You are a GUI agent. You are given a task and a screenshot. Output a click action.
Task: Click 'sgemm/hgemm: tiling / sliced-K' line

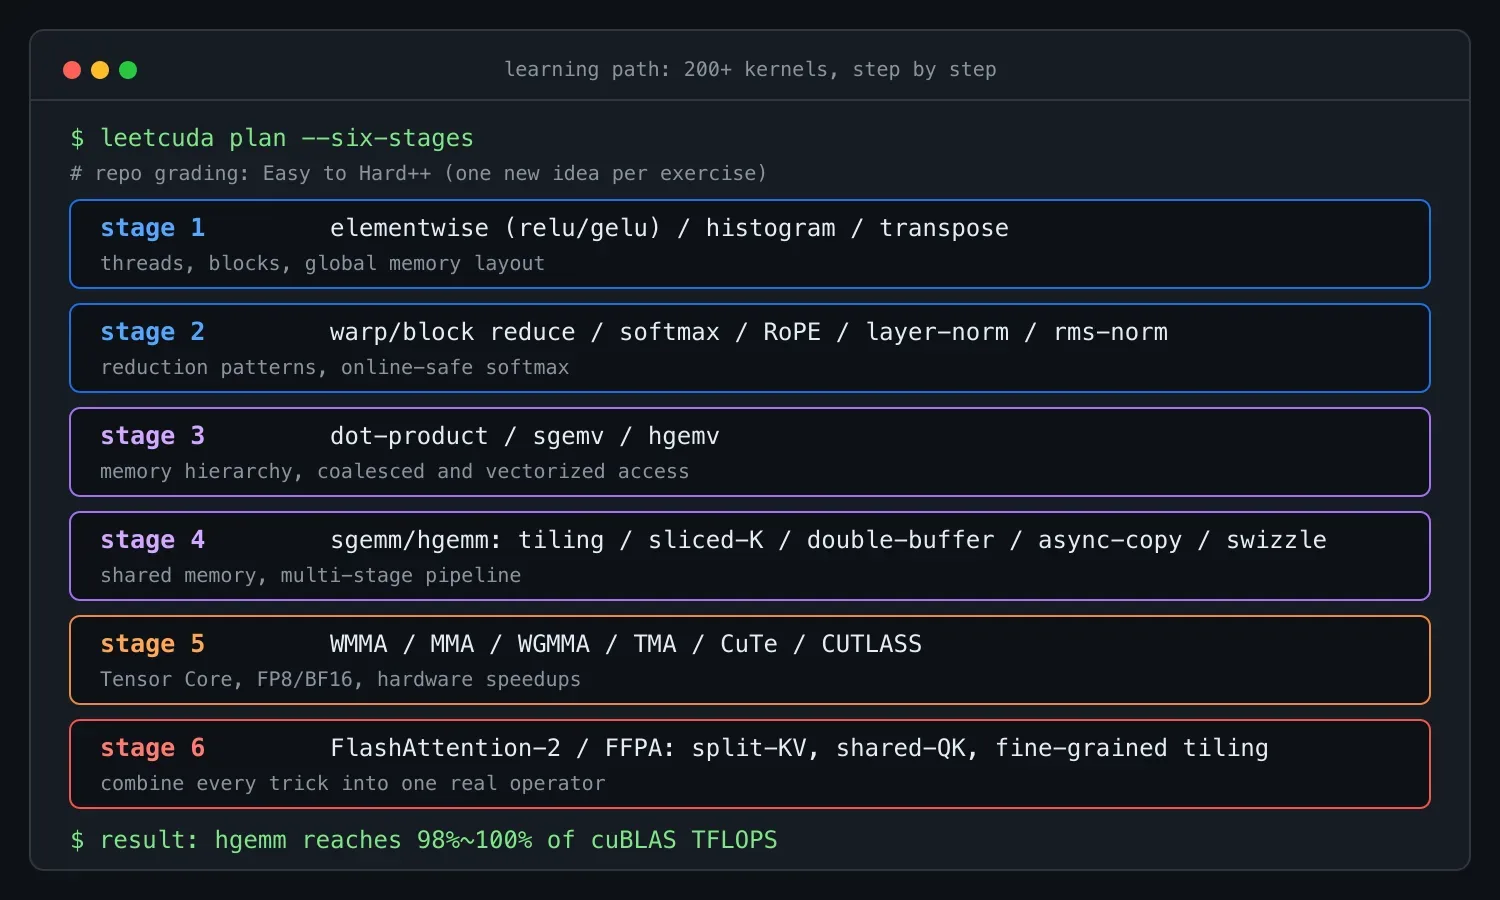click(x=828, y=540)
